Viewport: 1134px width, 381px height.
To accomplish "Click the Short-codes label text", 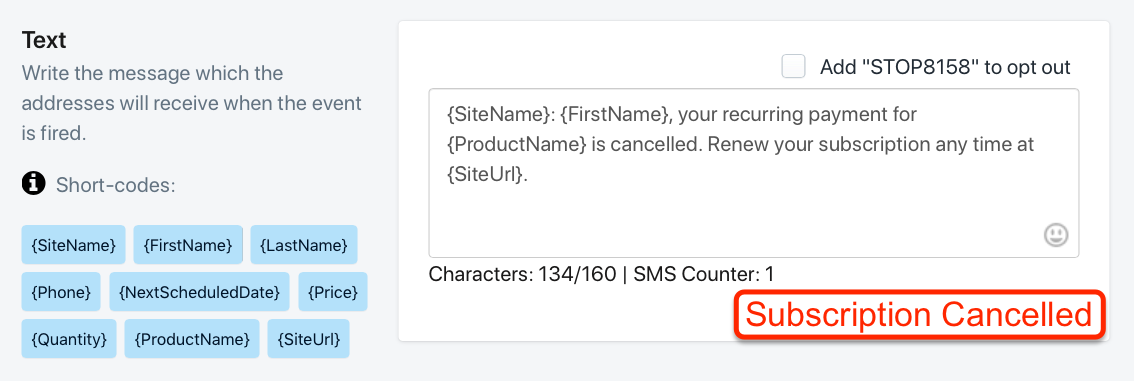I will click(x=115, y=185).
